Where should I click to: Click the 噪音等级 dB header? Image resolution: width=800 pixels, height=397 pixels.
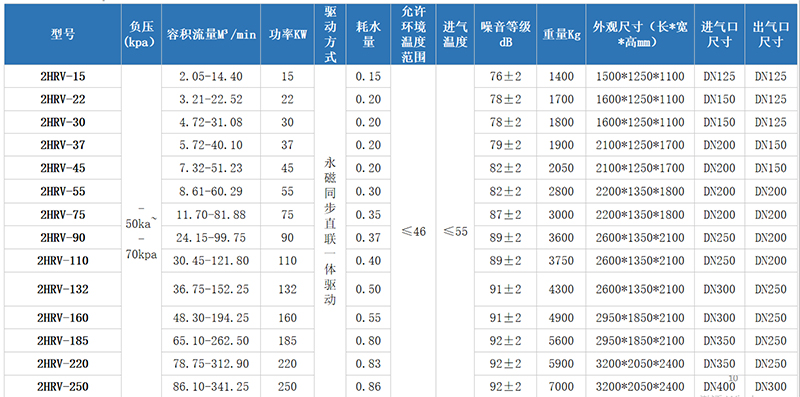[505, 34]
